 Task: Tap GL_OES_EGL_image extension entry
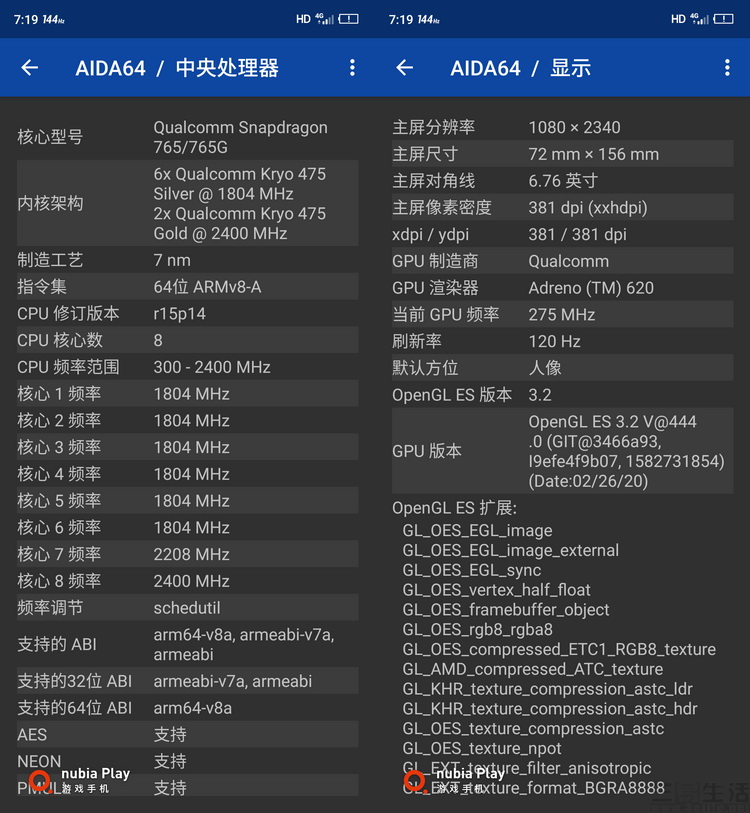point(477,530)
